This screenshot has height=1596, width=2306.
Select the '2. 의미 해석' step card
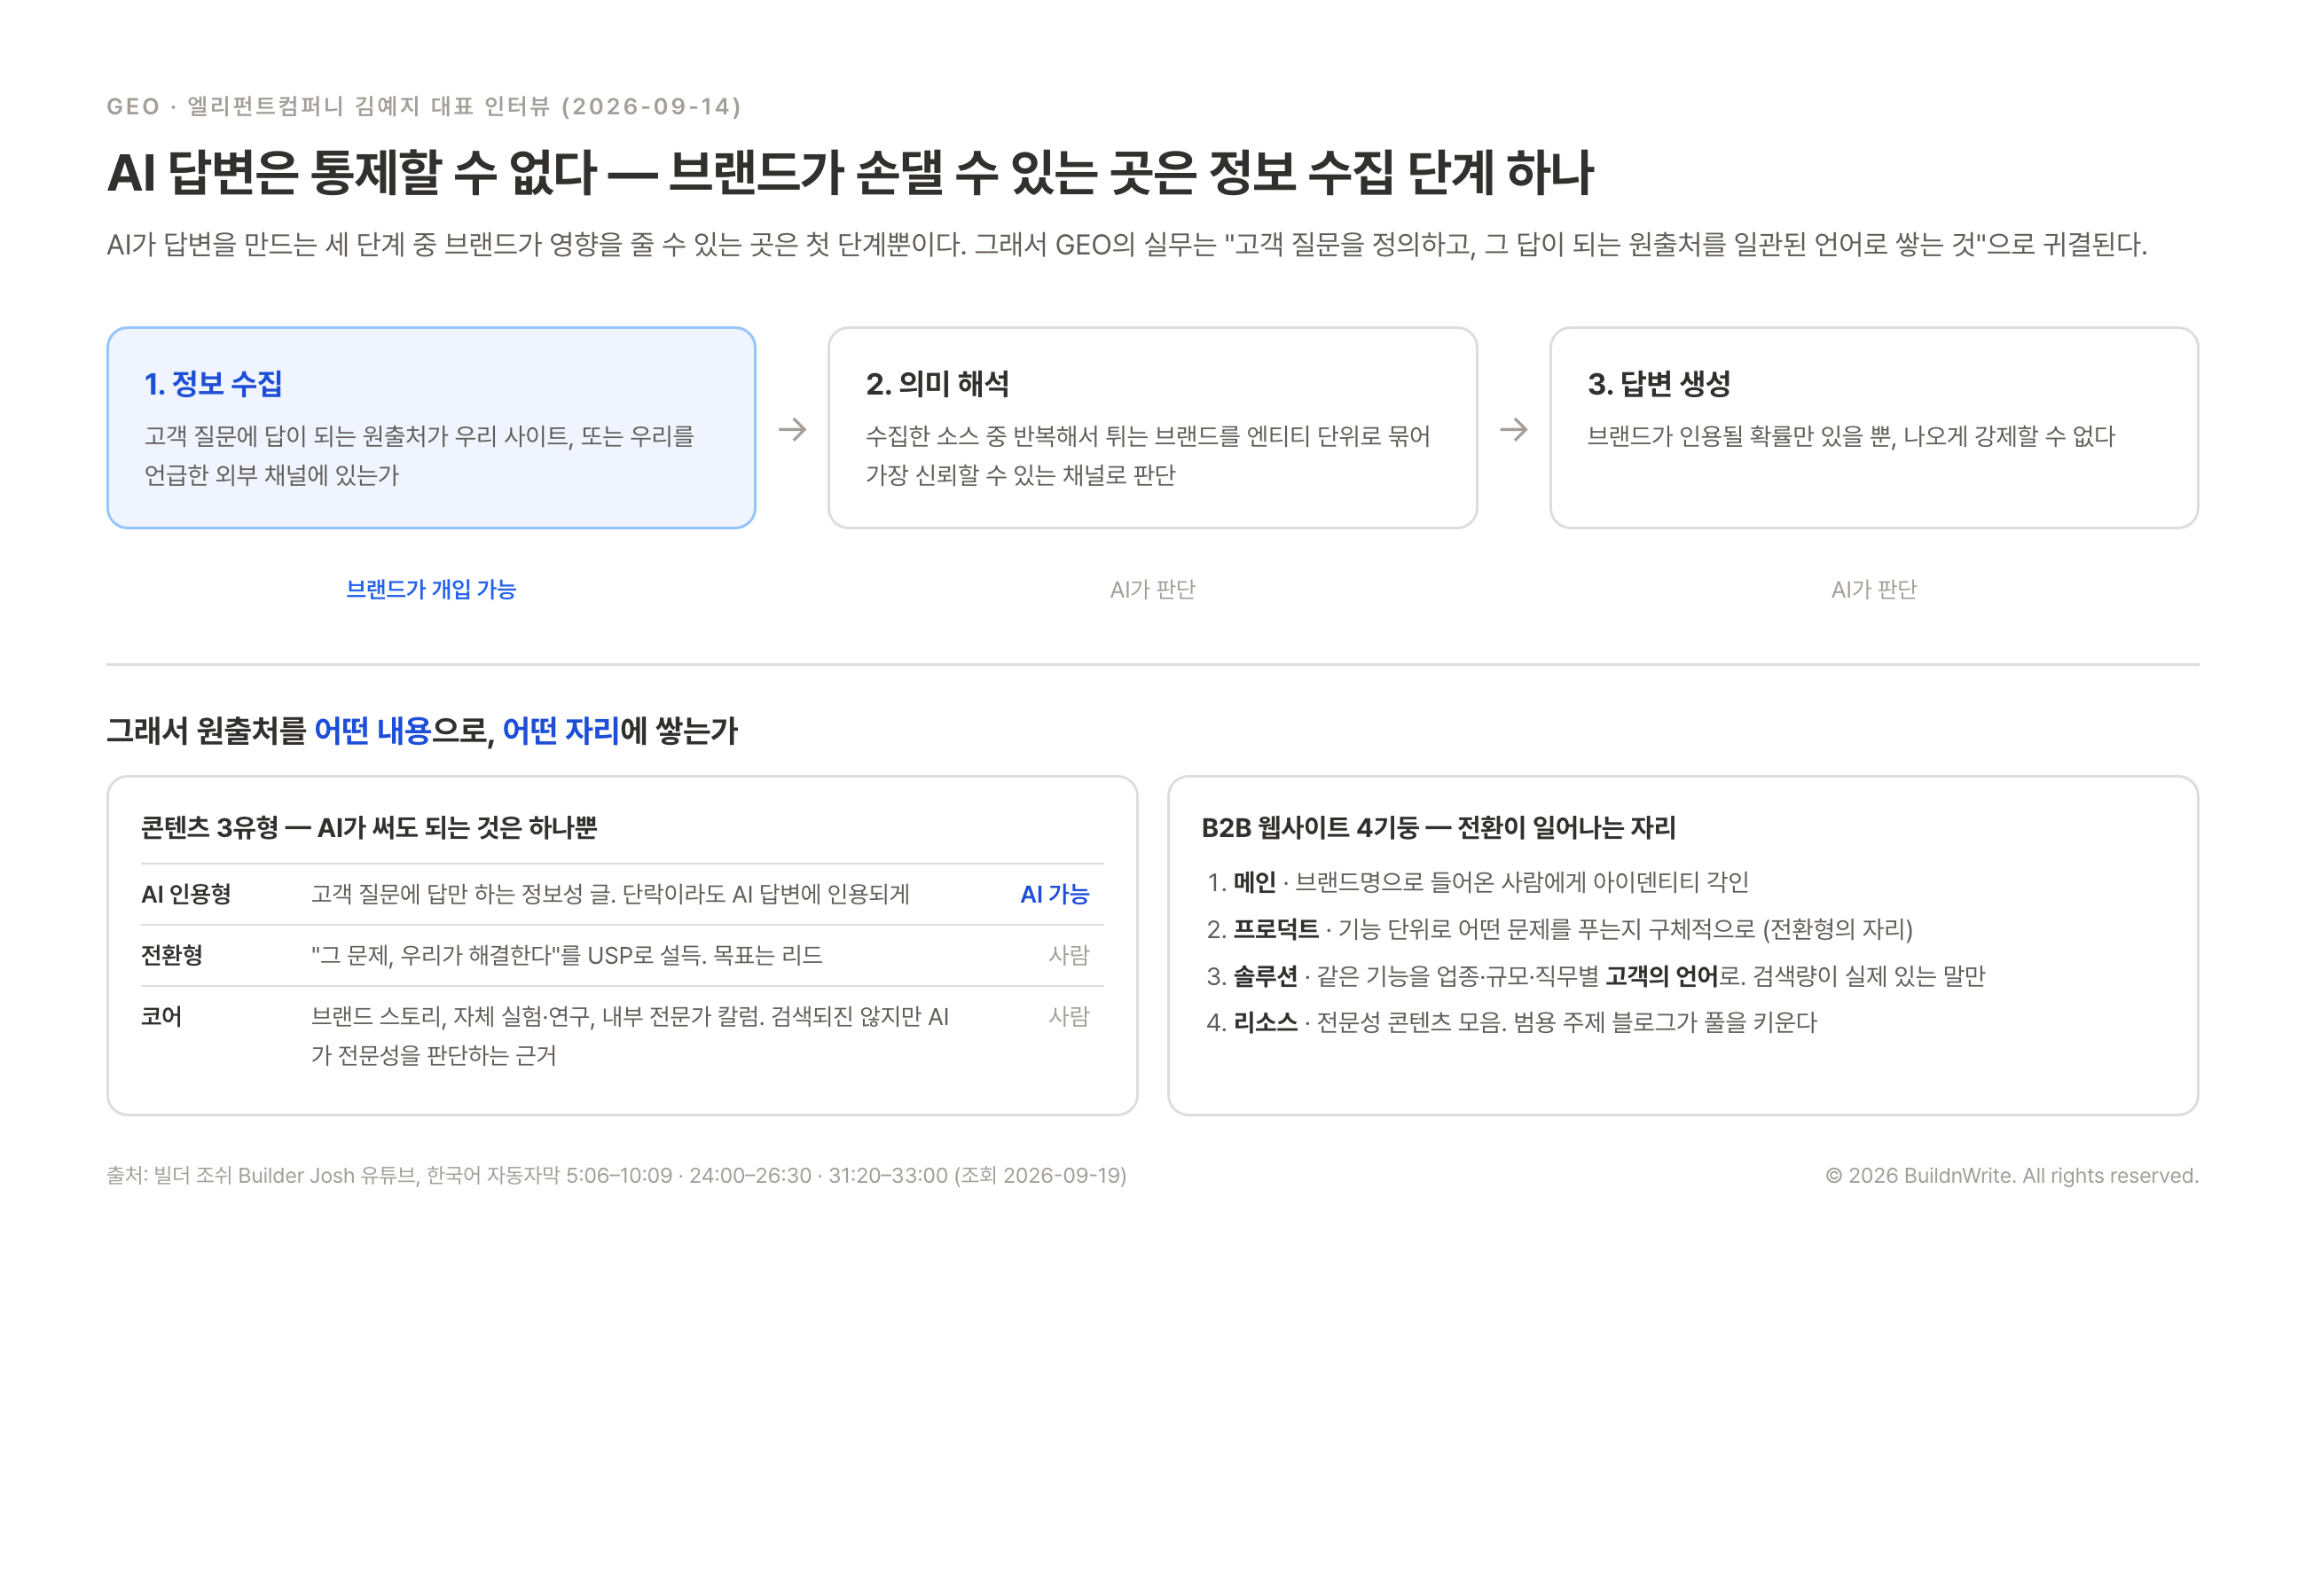coord(1152,427)
